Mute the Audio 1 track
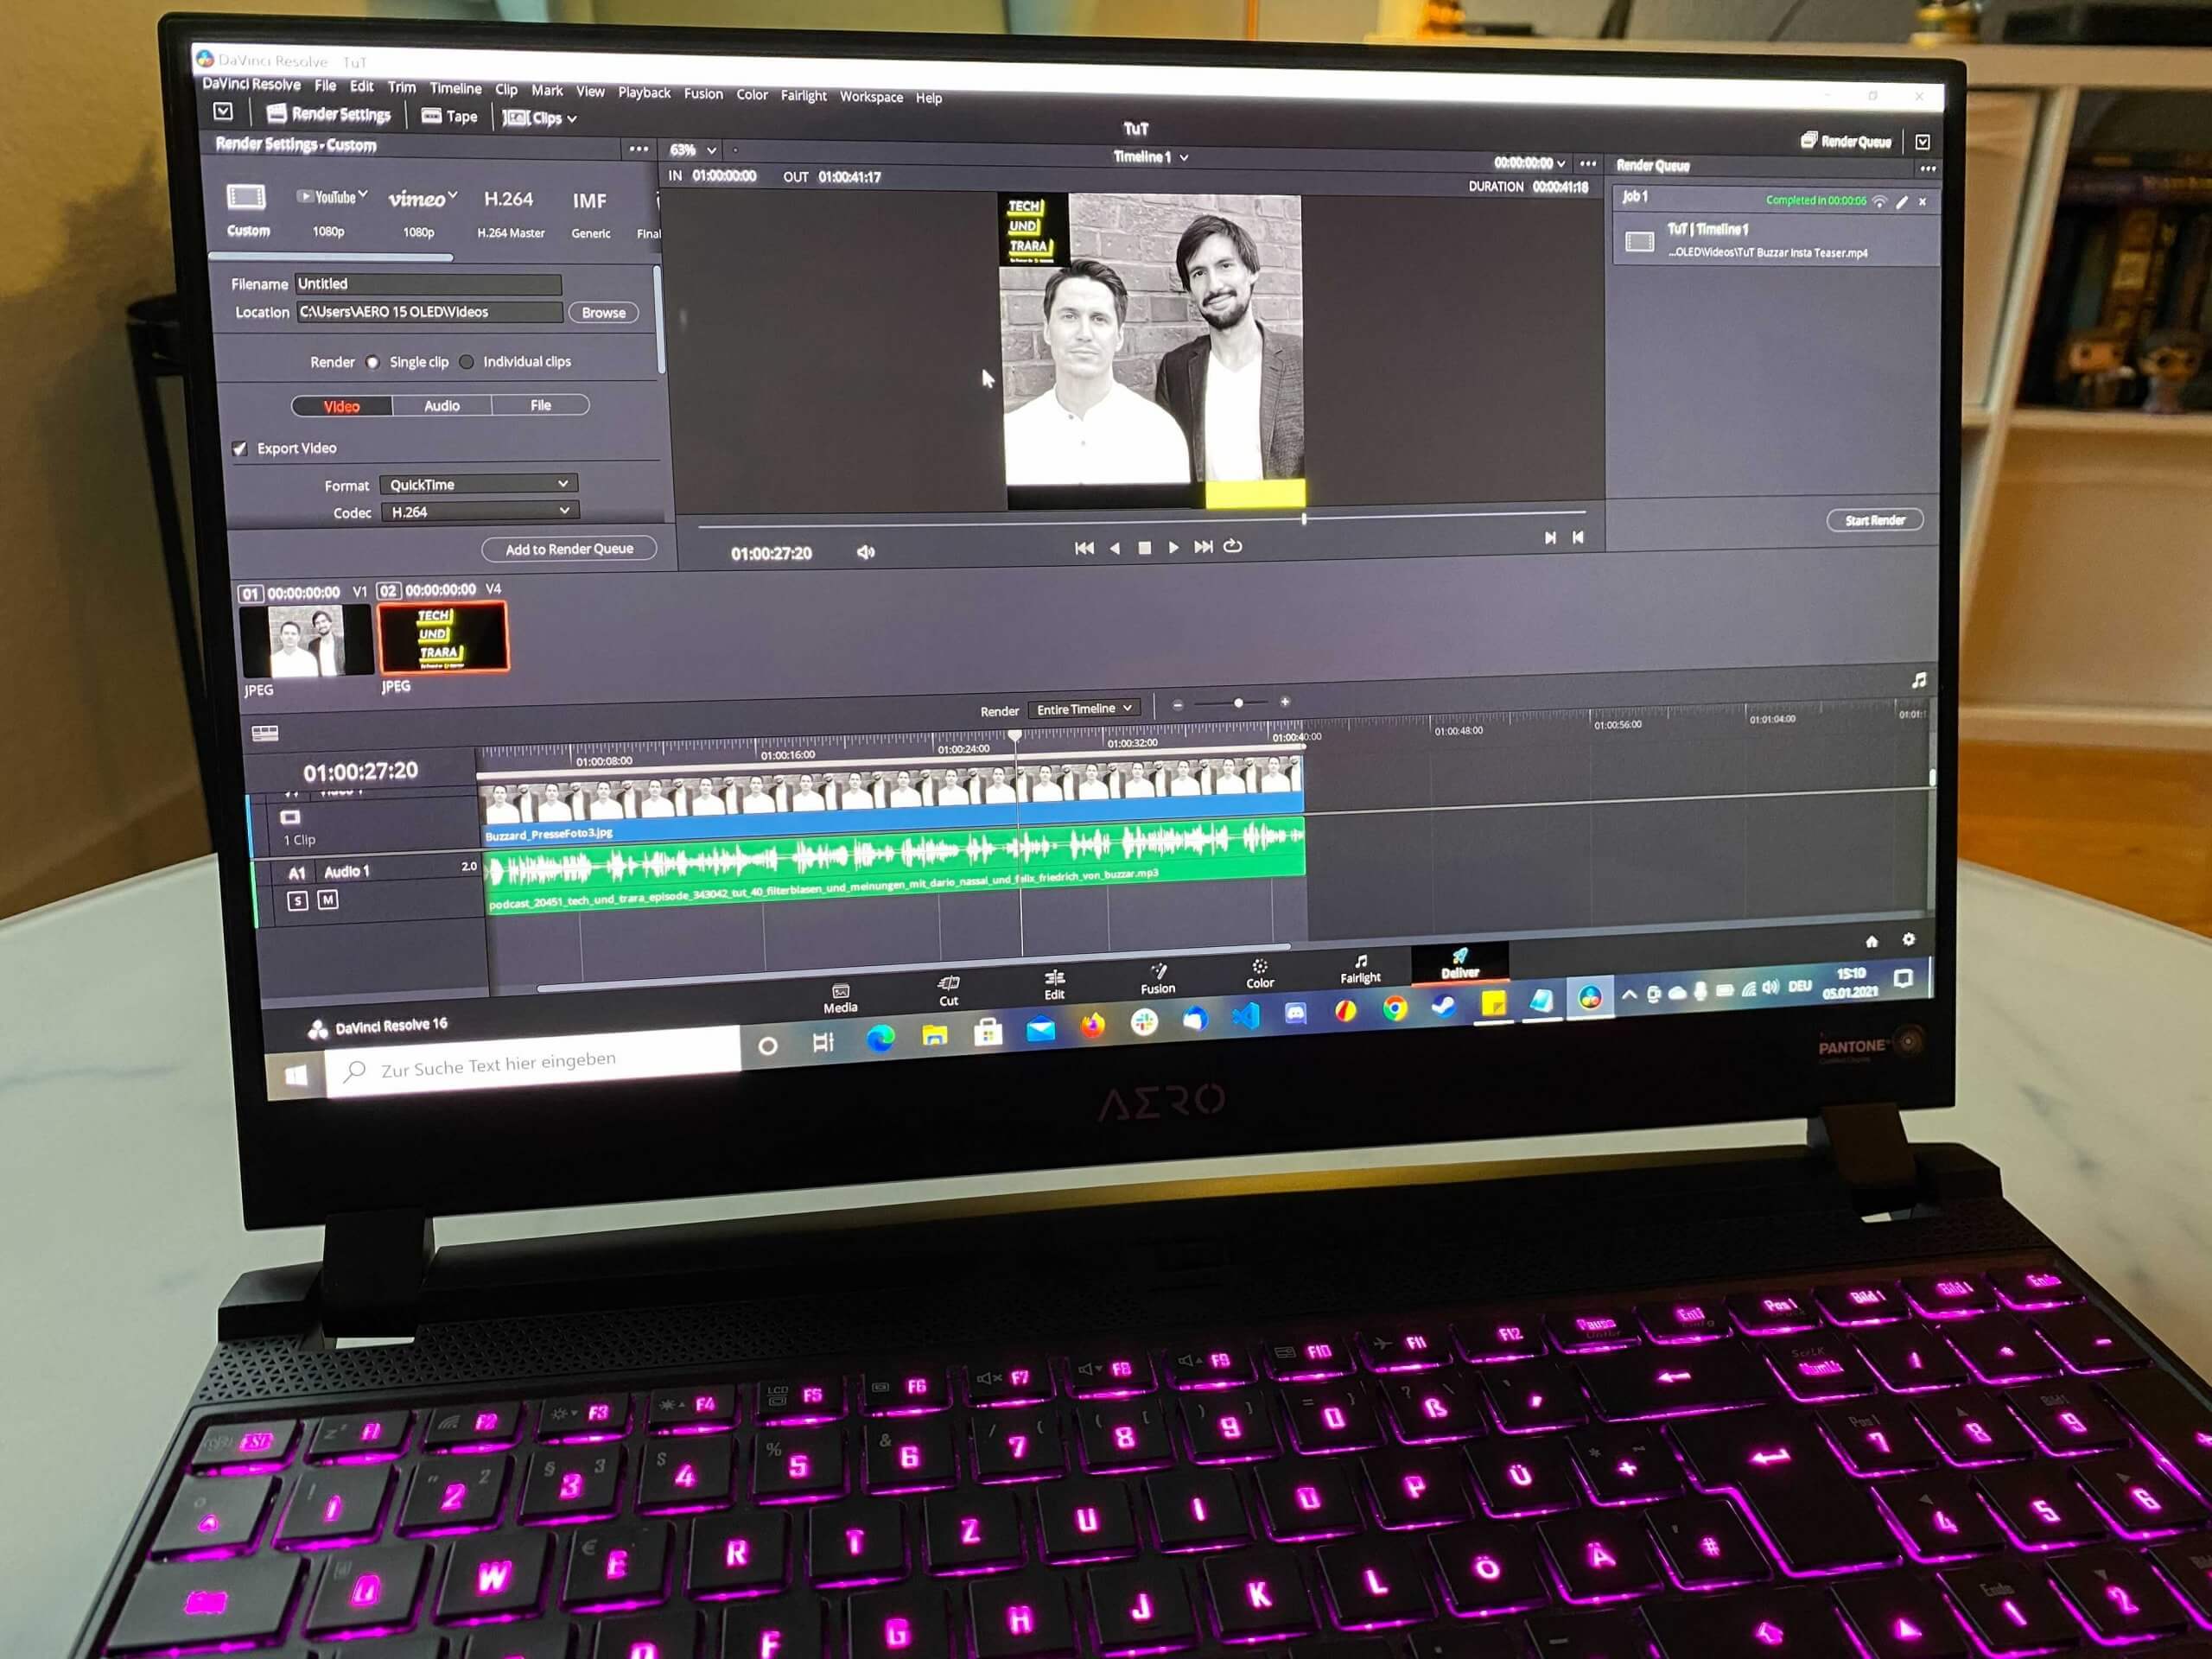Screen dimensions: 2212x1659 tap(327, 900)
